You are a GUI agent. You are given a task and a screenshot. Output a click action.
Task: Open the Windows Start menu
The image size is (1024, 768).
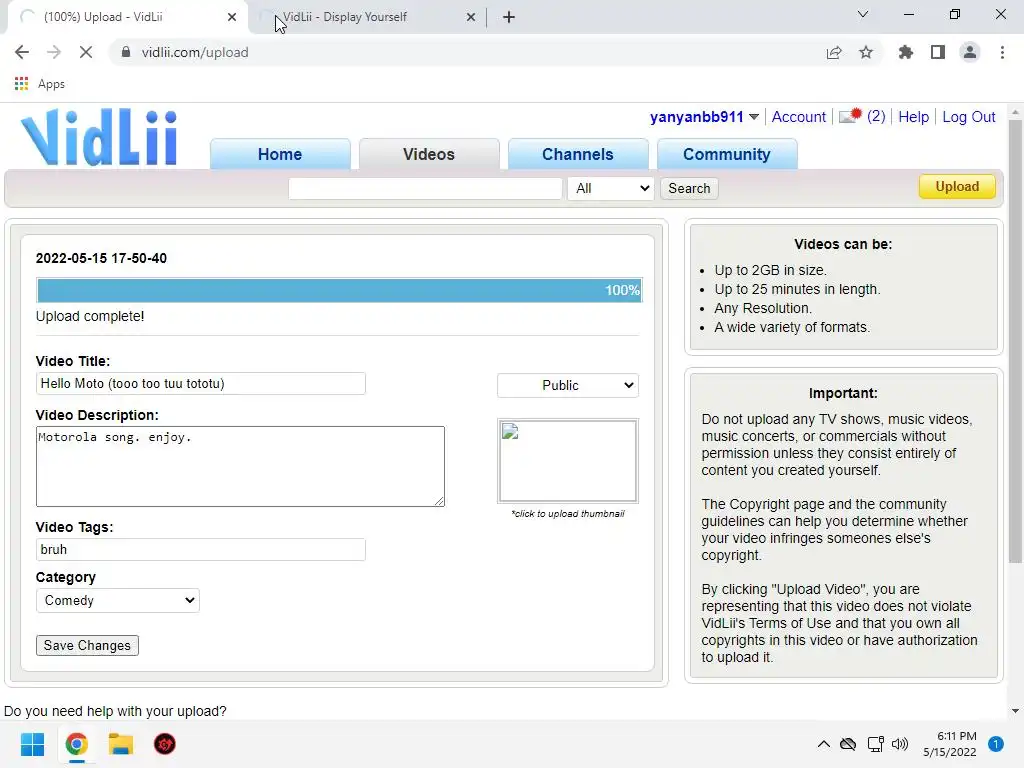[x=32, y=744]
